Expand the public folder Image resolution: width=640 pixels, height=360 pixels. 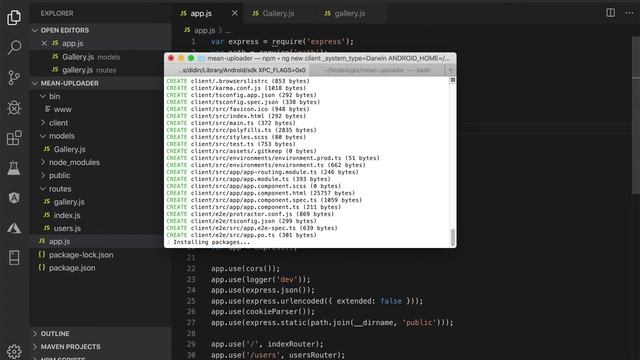click(59, 176)
